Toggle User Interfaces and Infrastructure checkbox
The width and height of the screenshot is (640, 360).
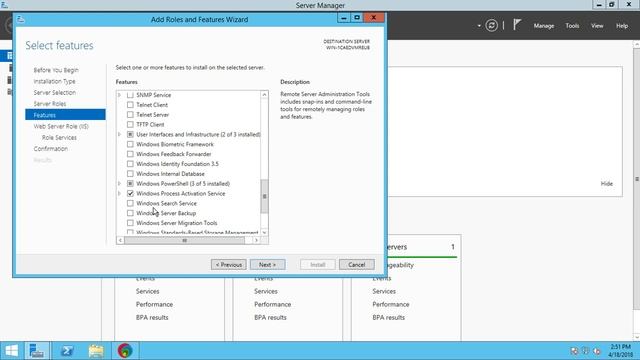(130, 134)
